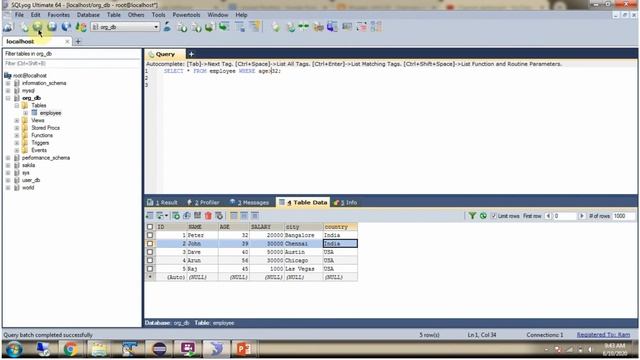Screen dimensions: 640x360
Task: Check the row checkbox for Raj
Action: point(150,269)
